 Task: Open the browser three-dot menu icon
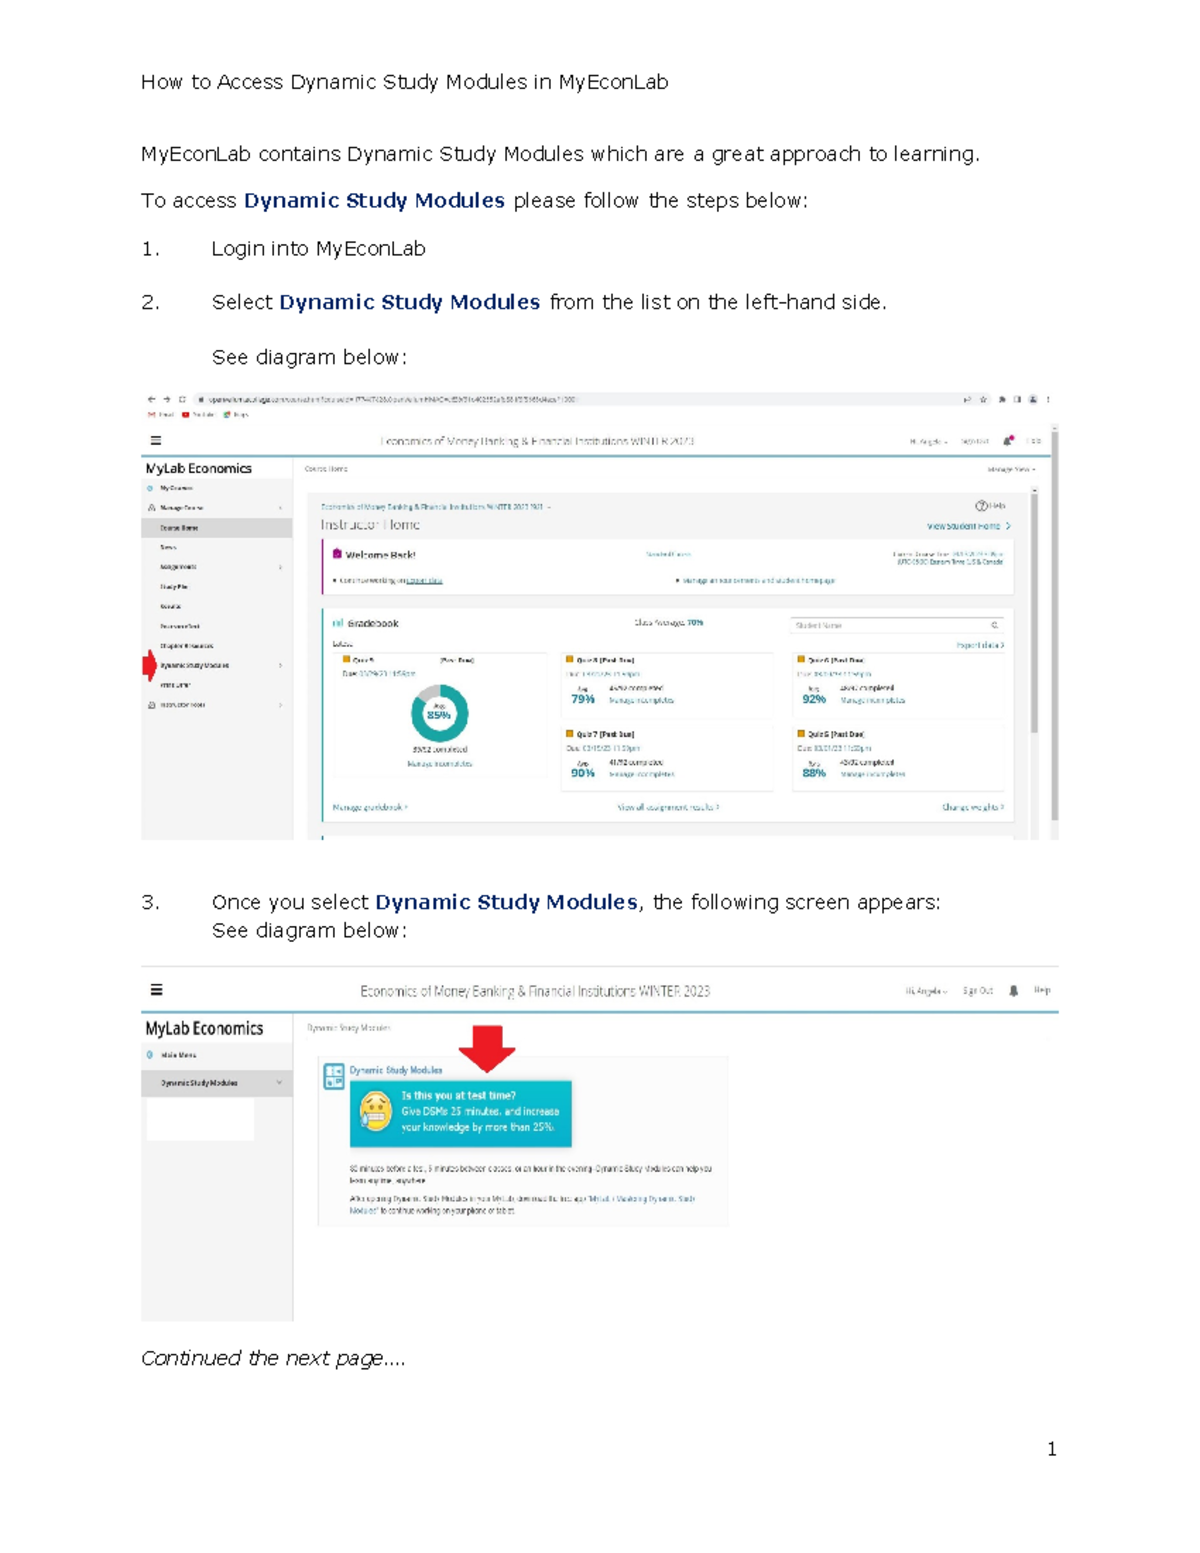tap(1048, 399)
